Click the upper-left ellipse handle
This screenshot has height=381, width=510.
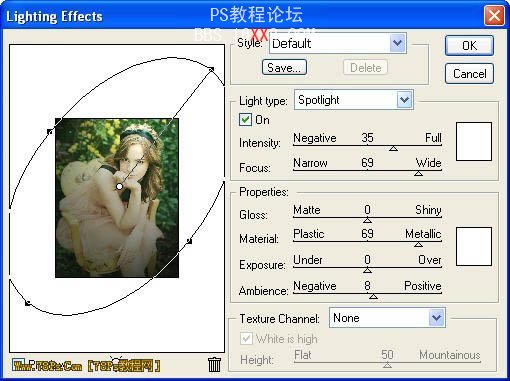click(50, 132)
